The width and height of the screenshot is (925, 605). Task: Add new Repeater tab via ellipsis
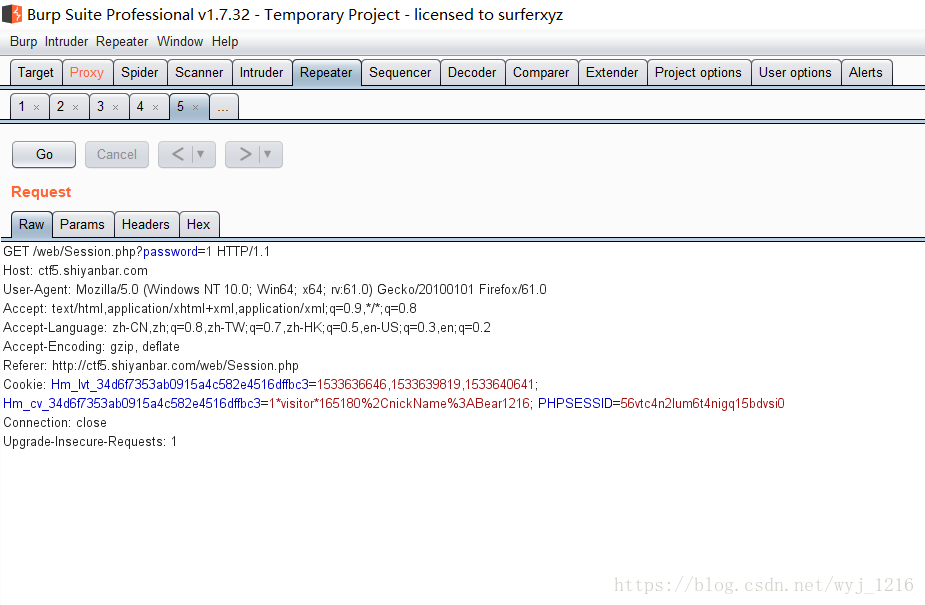click(223, 107)
